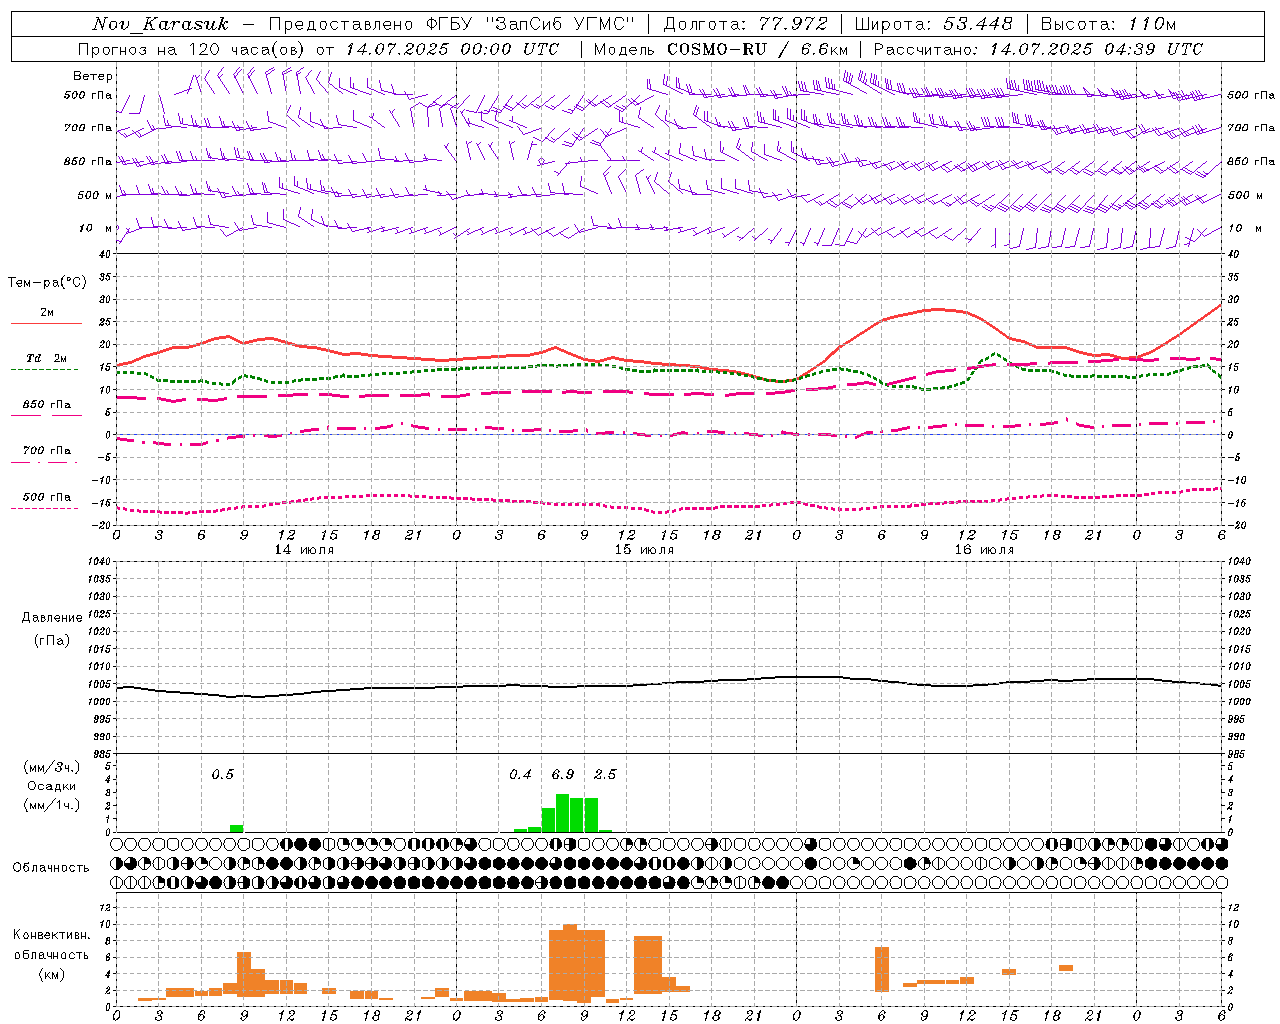Click the Ветер wind panel label
Image resolution: width=1280 pixels, height=1024 pixels.
93,76
